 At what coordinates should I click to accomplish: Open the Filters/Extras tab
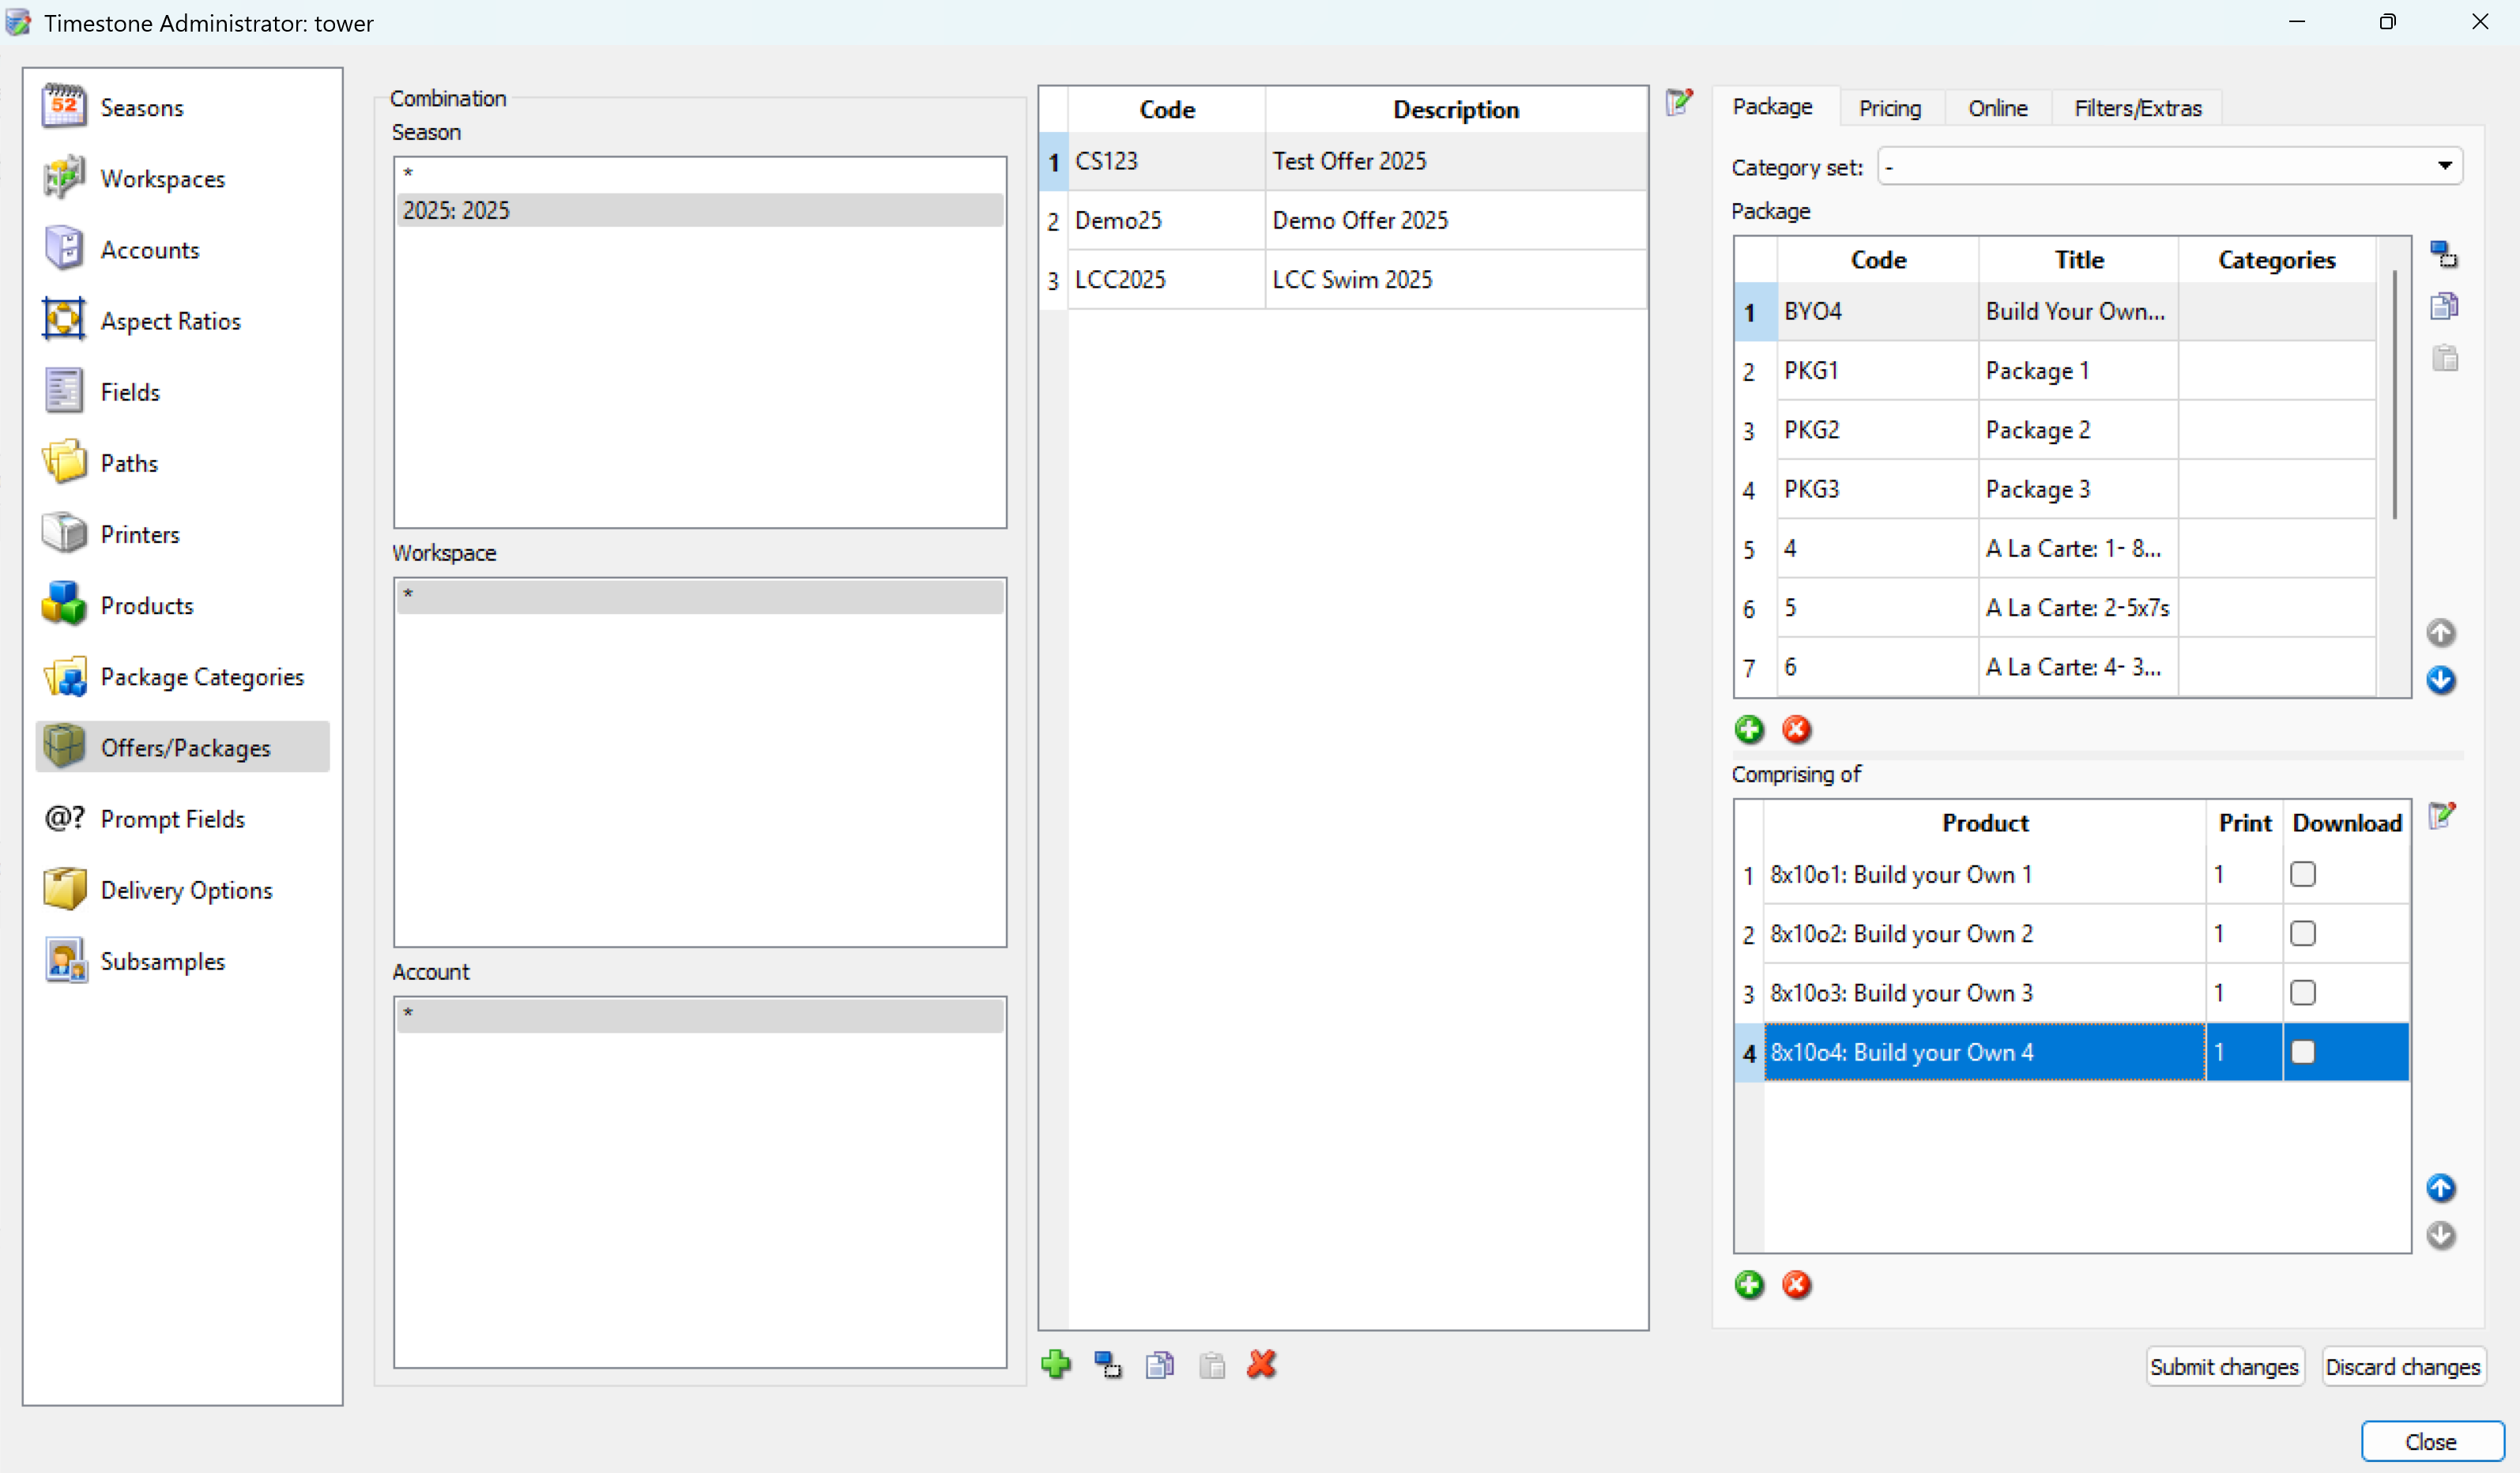tap(2138, 107)
